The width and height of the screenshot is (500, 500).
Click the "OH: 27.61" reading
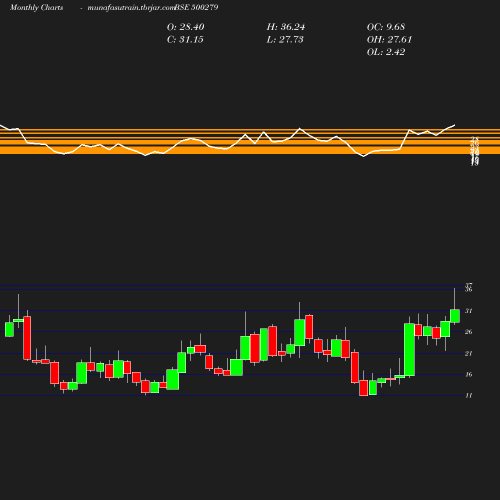pos(389,40)
